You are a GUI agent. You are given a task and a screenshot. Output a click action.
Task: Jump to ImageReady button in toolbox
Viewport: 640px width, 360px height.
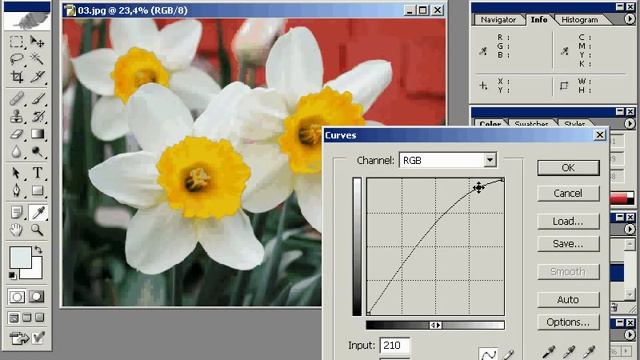click(19, 338)
